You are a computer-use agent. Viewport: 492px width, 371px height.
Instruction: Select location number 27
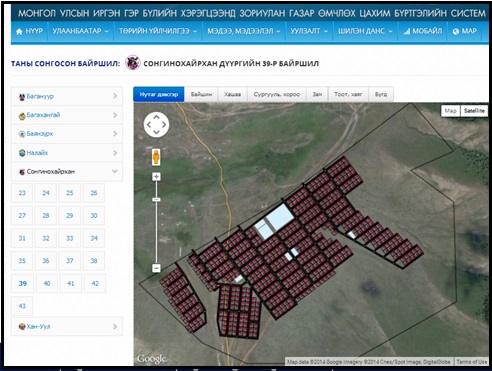[22, 216]
